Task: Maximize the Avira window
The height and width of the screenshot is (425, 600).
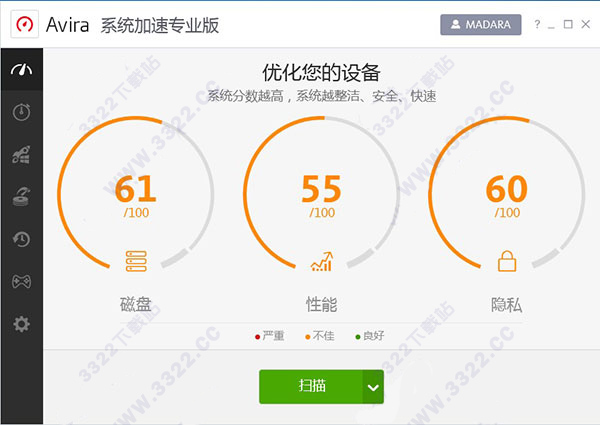Action: [x=568, y=24]
